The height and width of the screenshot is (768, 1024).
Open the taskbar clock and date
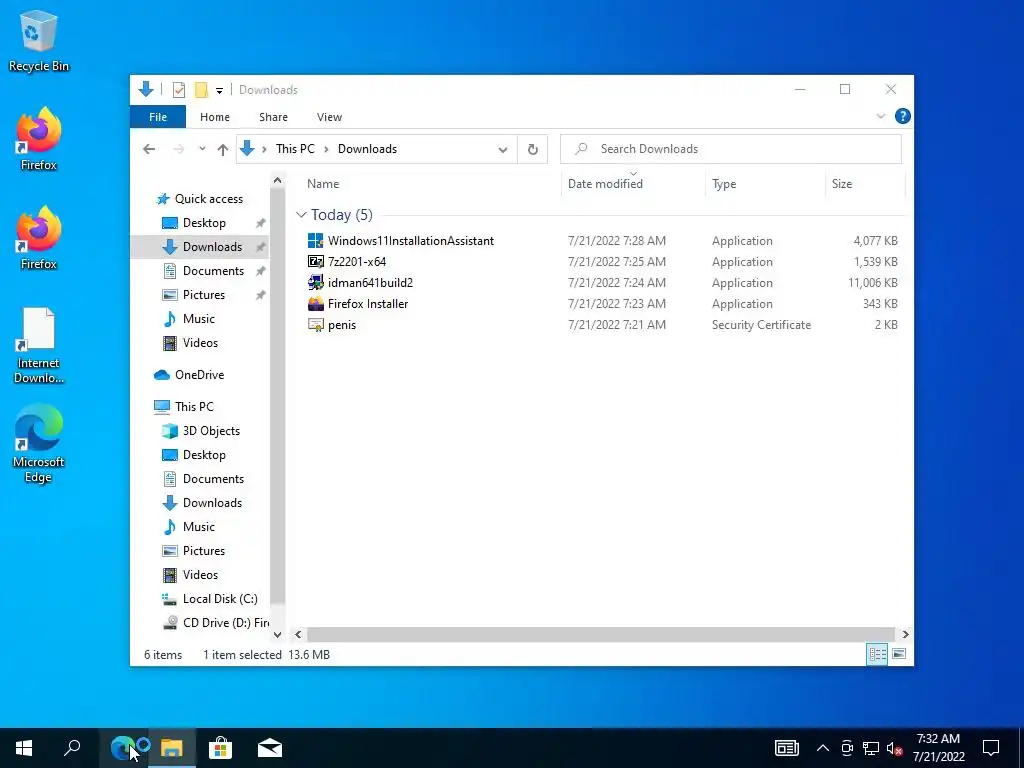tap(938, 748)
